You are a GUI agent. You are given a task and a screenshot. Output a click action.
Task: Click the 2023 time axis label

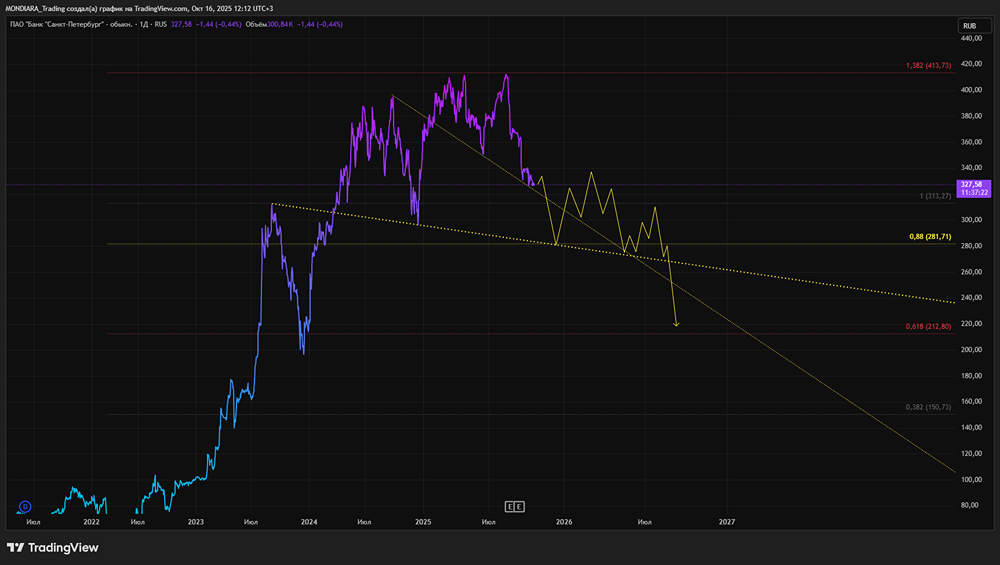196,522
